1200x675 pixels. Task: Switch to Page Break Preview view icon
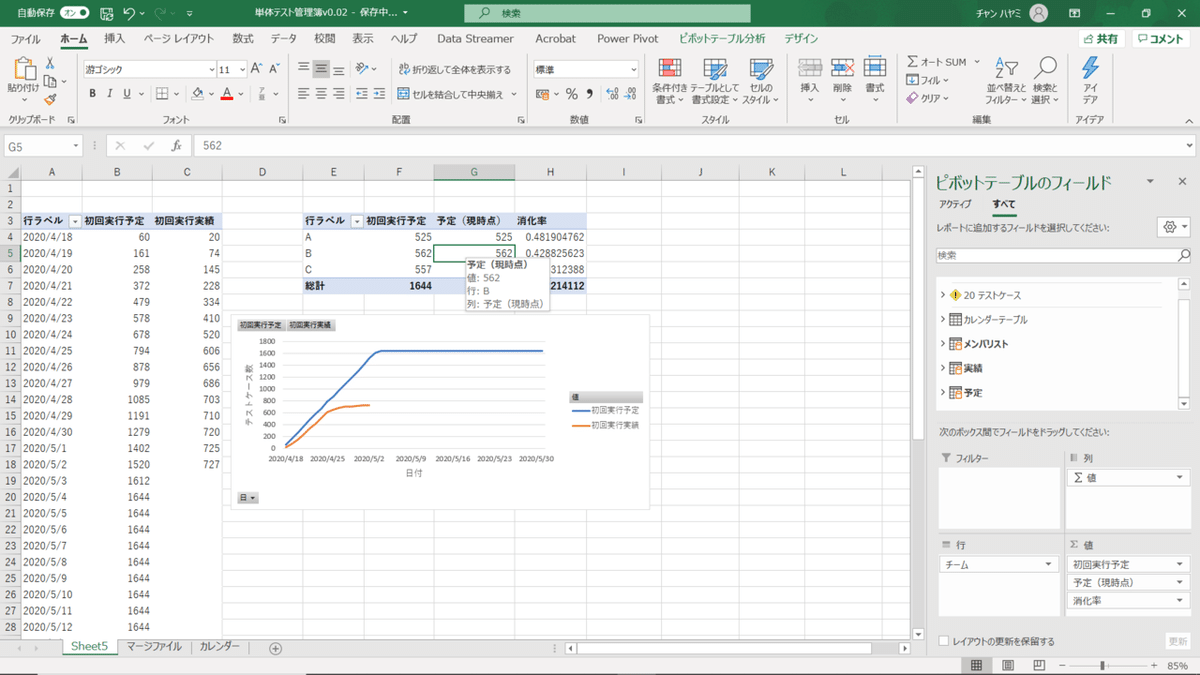tap(1037, 665)
